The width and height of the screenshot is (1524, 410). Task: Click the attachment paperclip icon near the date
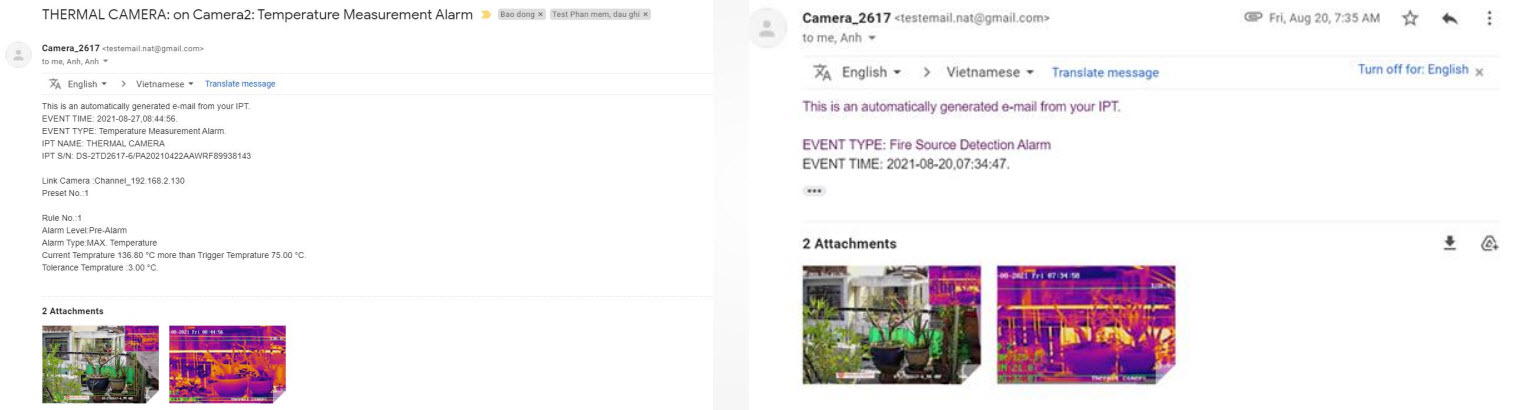1253,18
